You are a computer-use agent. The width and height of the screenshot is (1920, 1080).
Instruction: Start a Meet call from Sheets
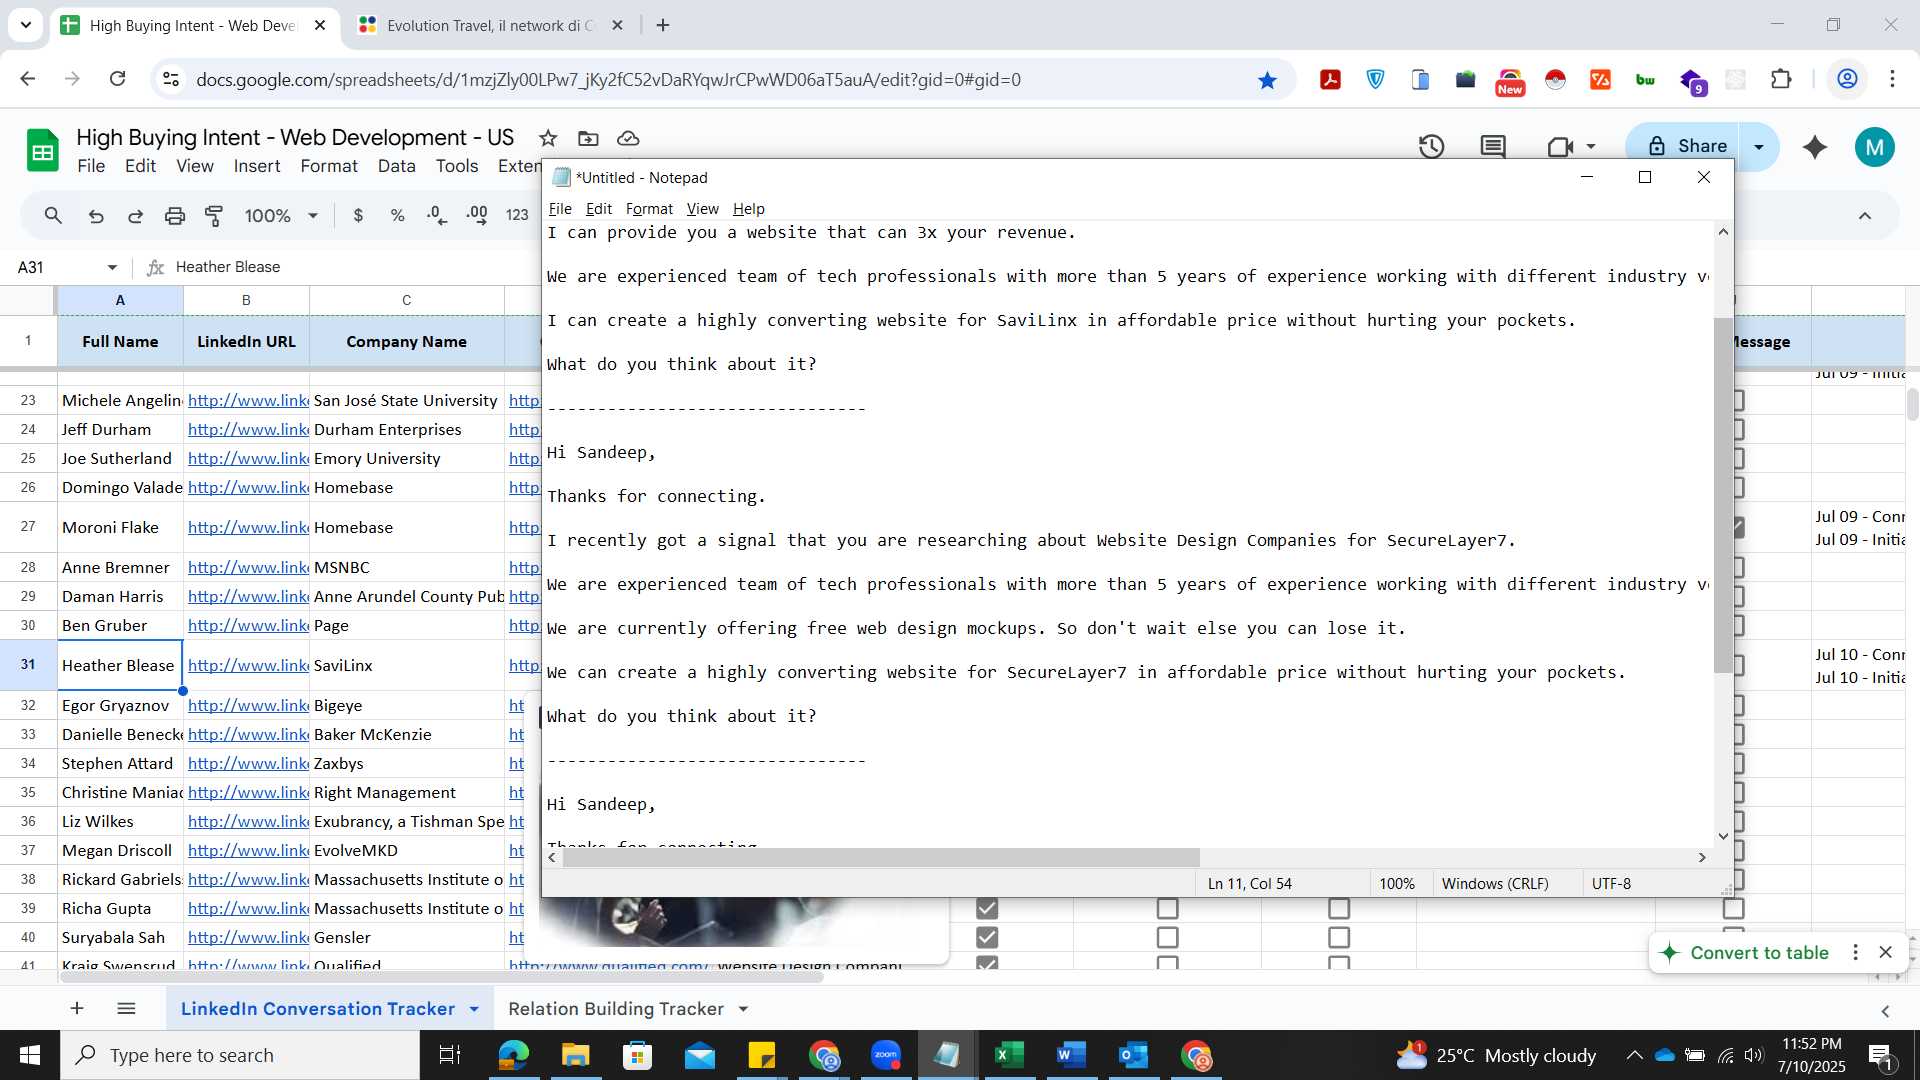[x=1560, y=146]
